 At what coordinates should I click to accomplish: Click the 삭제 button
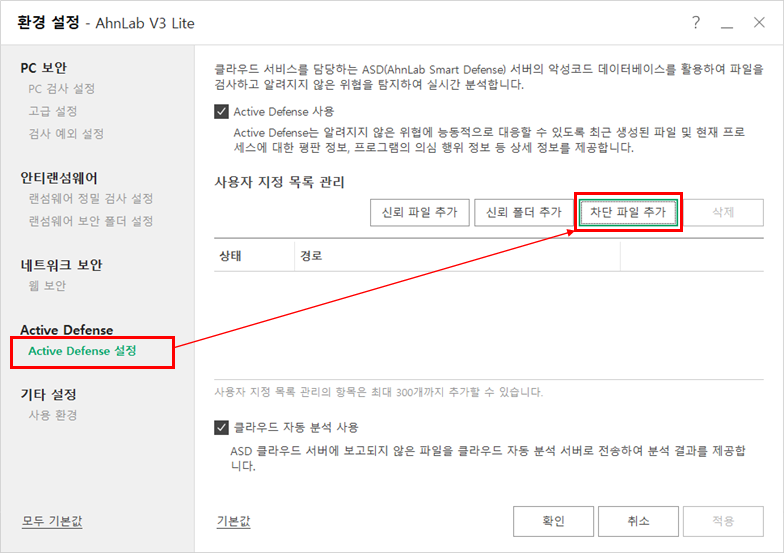coord(723,212)
